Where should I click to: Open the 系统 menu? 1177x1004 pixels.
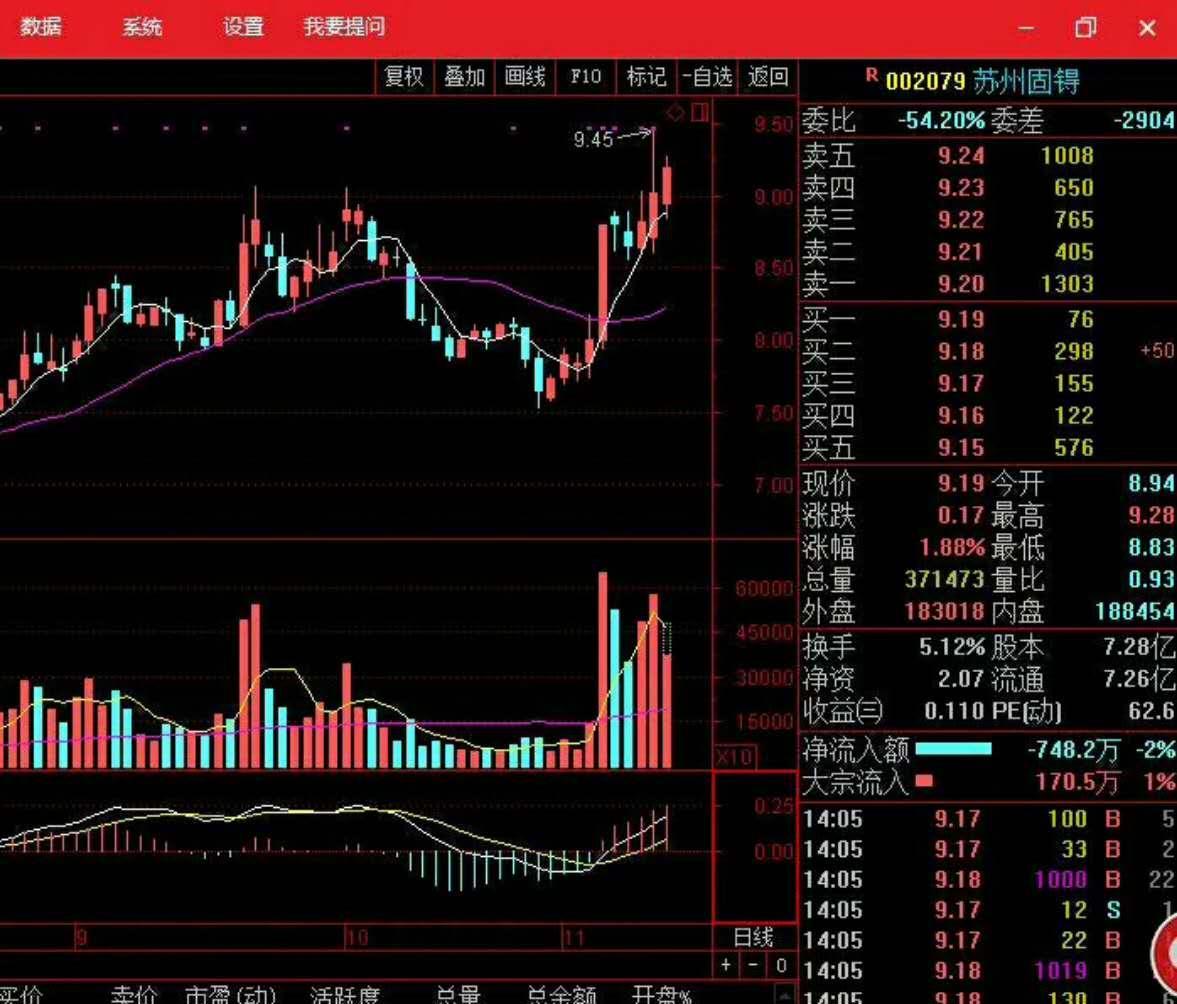[x=142, y=27]
